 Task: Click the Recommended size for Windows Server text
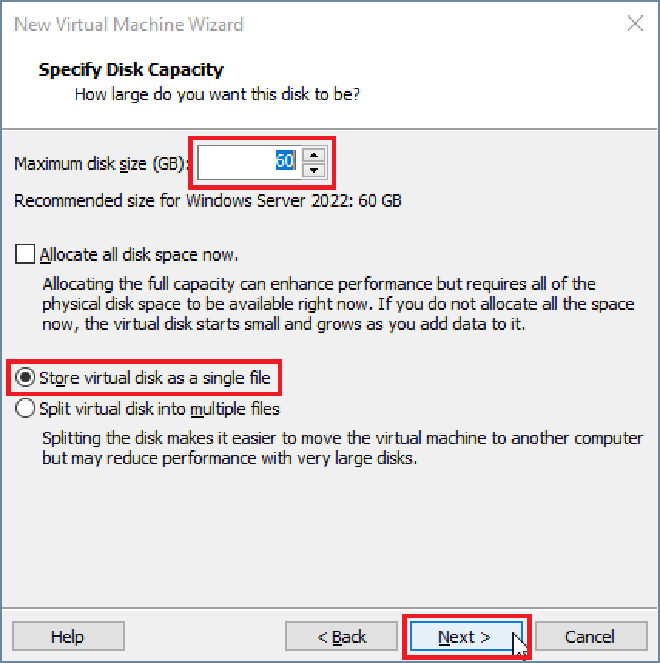[208, 200]
